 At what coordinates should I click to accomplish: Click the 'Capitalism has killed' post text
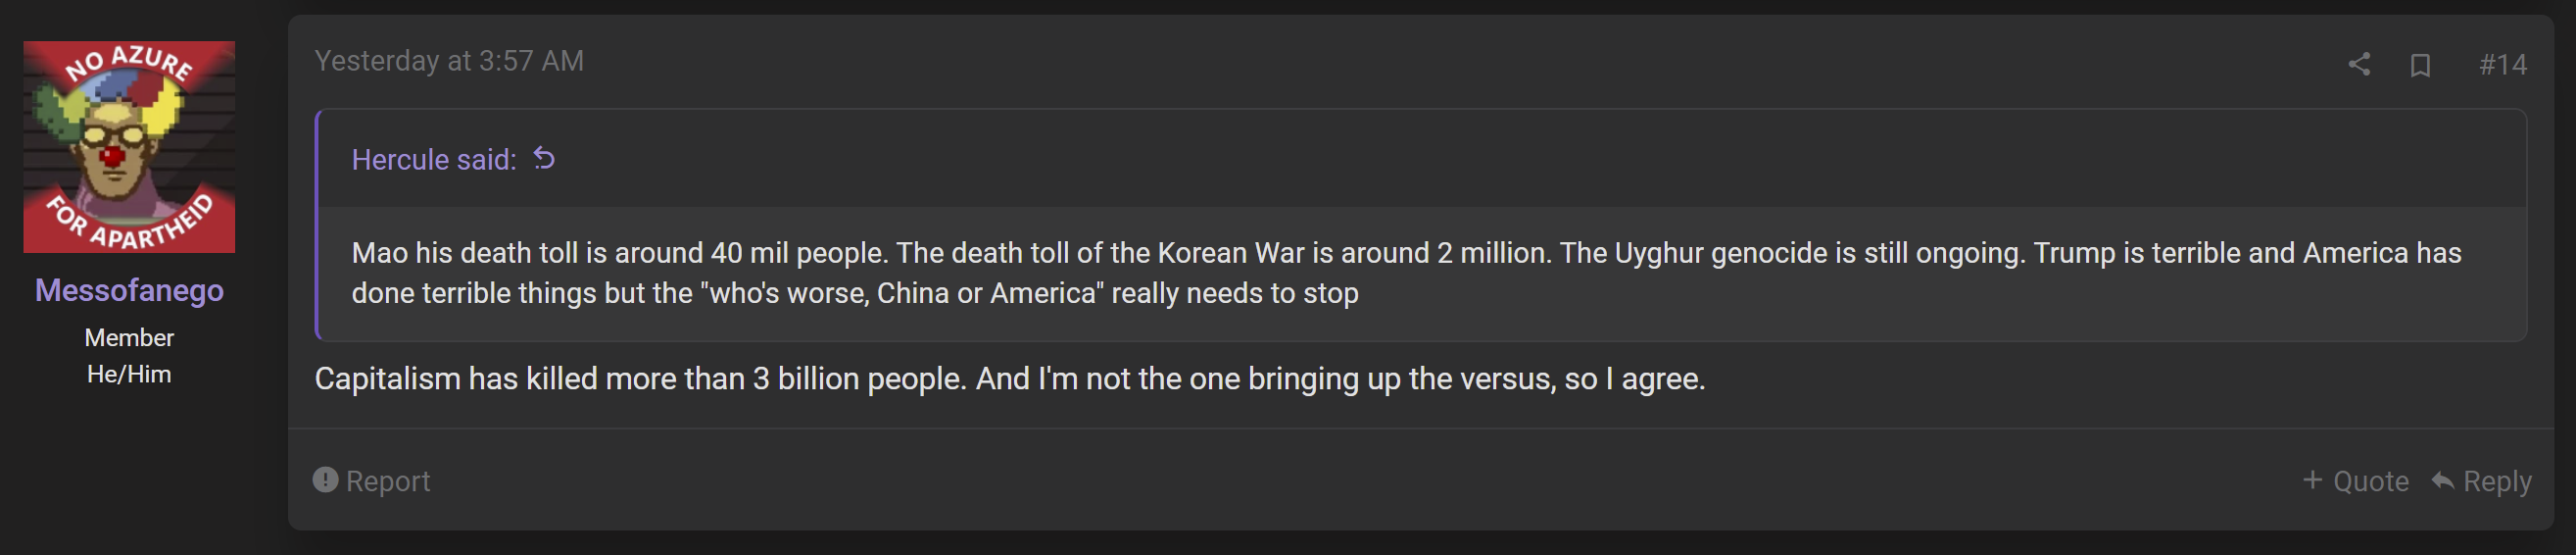[x=1010, y=379]
